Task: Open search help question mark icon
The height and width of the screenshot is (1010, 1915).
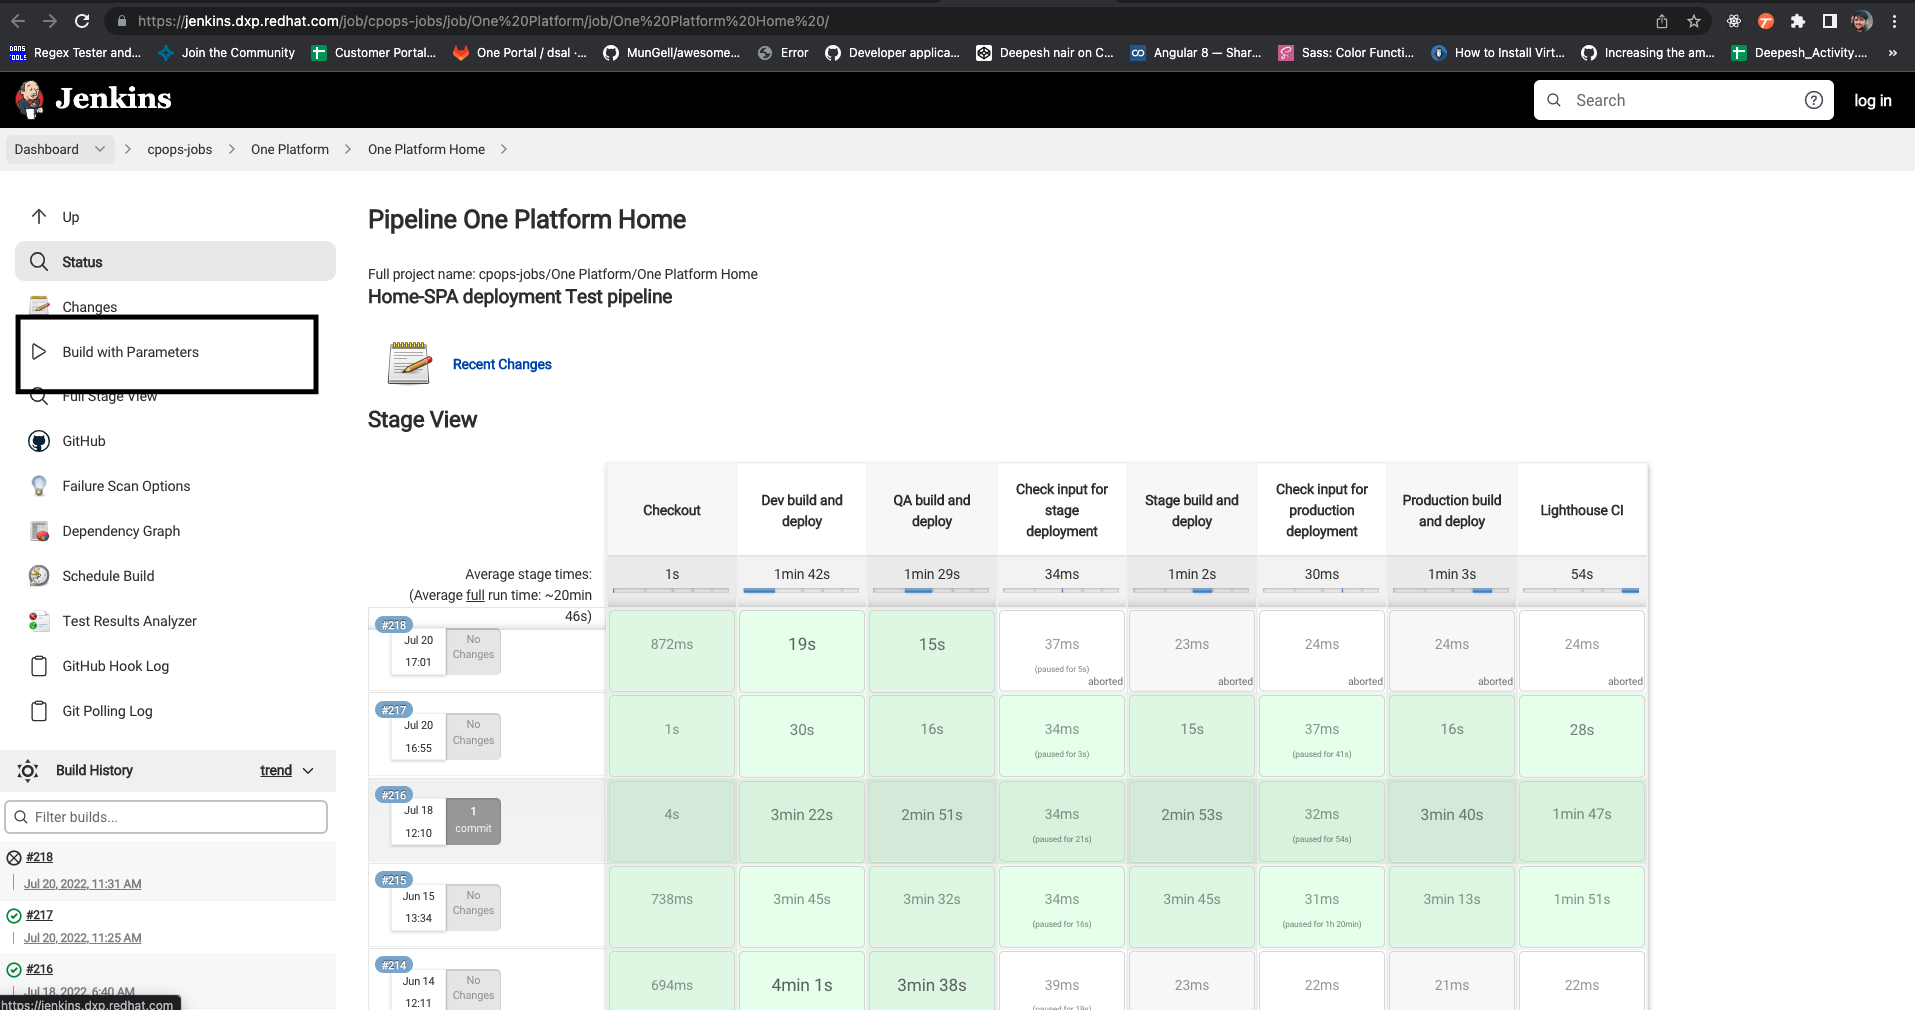Action: pyautogui.click(x=1813, y=100)
